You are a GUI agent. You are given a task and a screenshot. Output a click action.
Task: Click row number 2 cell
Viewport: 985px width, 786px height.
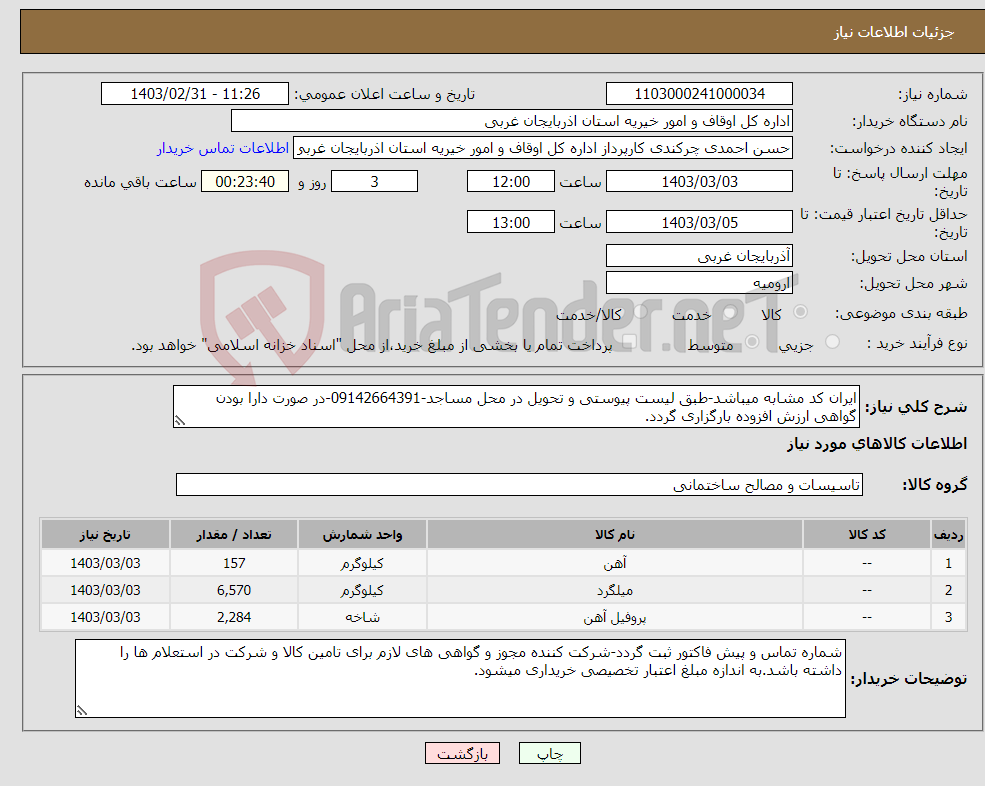pos(948,591)
